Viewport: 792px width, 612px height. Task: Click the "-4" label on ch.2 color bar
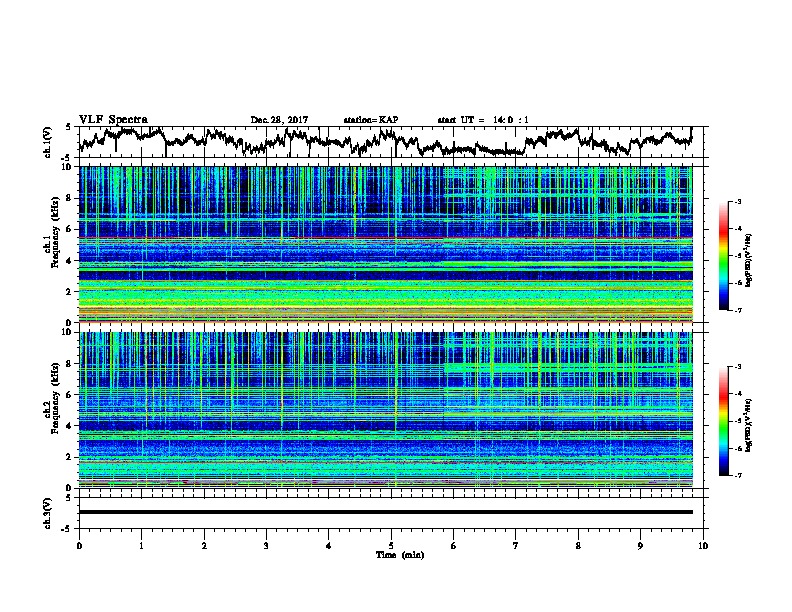pyautogui.click(x=737, y=394)
